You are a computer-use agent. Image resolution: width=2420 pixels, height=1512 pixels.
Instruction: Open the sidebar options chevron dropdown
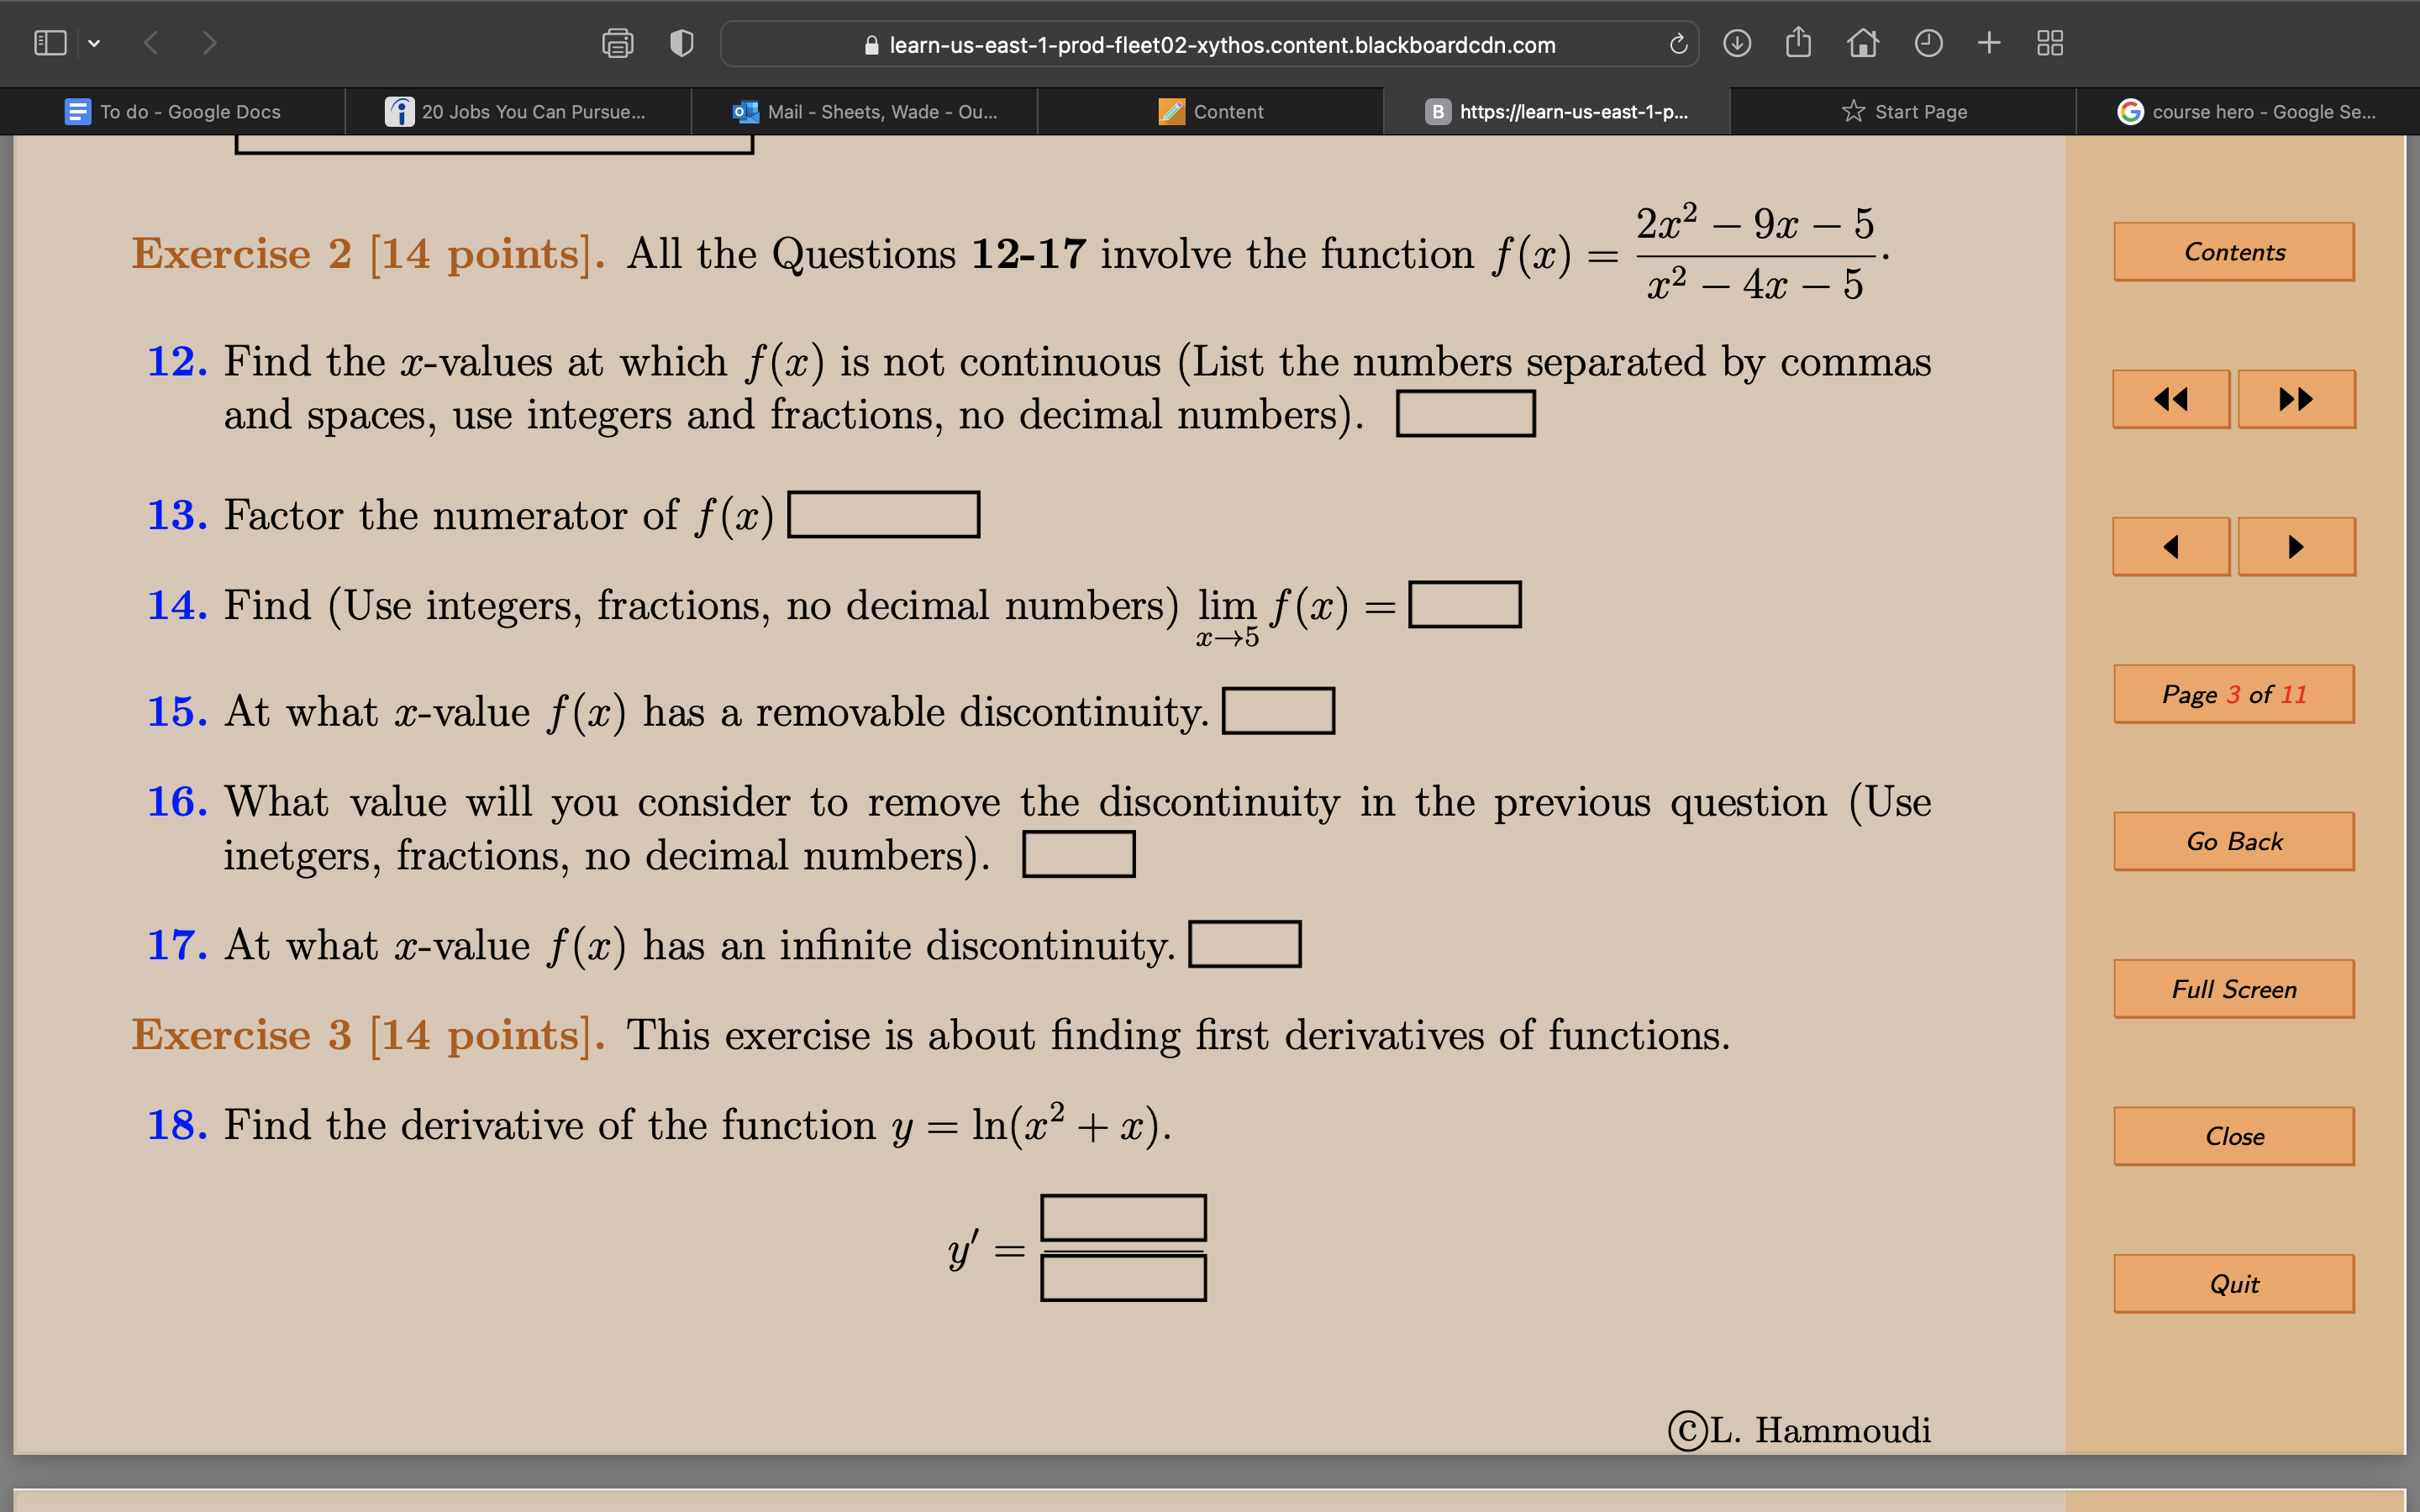pos(95,43)
